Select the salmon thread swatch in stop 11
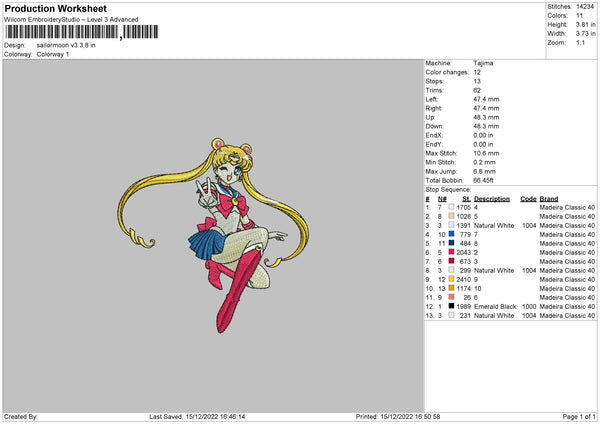600x424 pixels. pos(452,297)
